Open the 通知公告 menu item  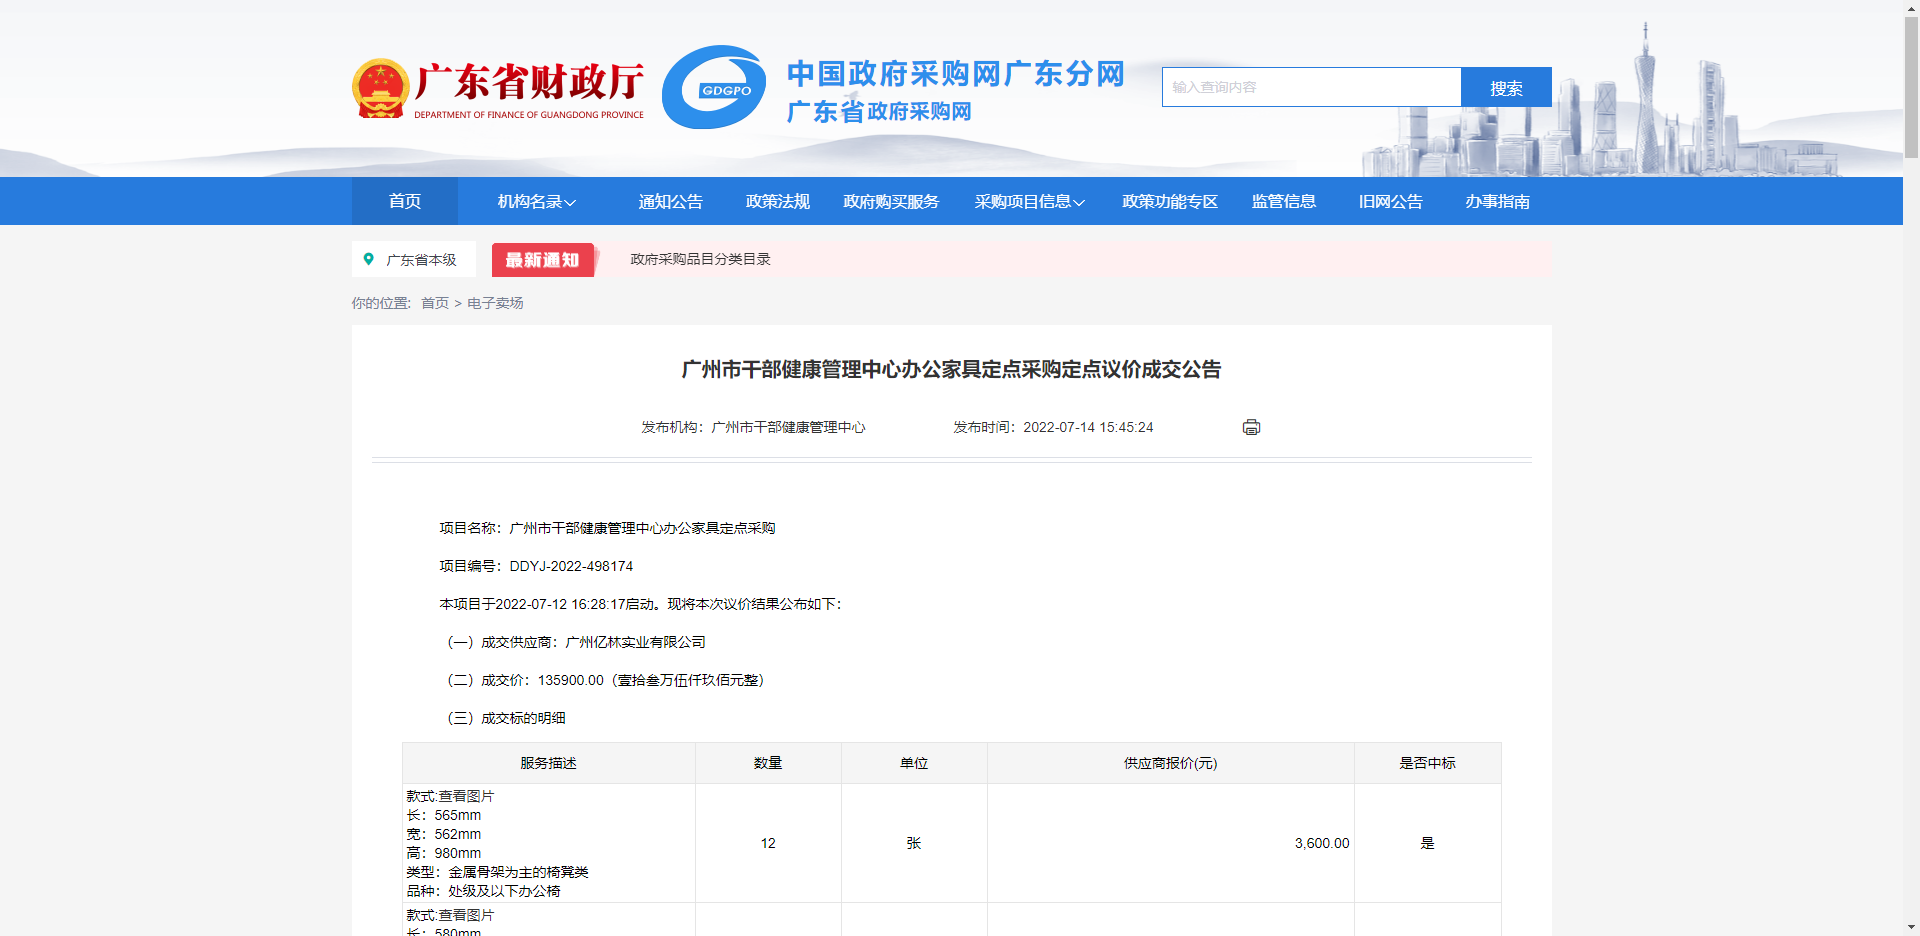[x=671, y=201]
